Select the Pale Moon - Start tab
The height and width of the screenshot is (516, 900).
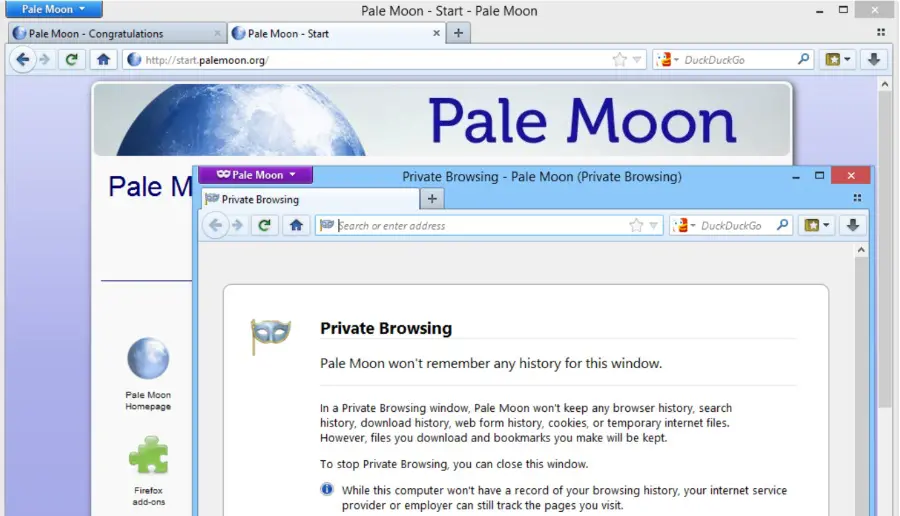[x=337, y=33]
